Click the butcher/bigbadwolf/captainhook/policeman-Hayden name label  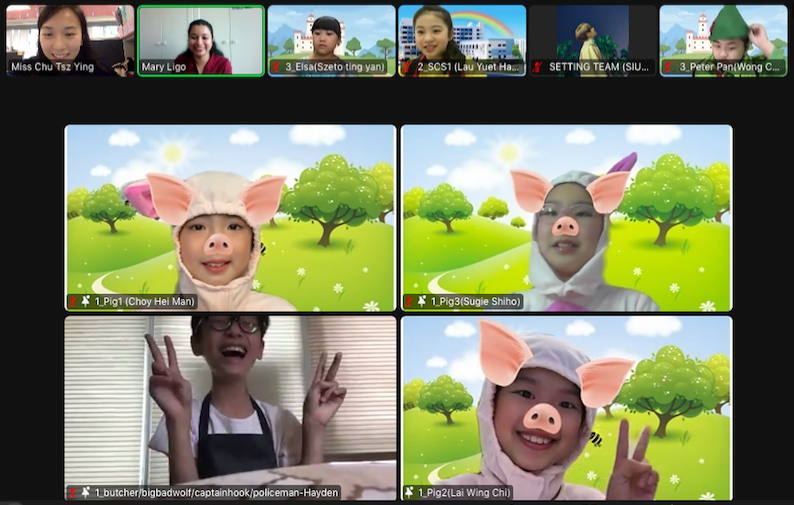[216, 492]
